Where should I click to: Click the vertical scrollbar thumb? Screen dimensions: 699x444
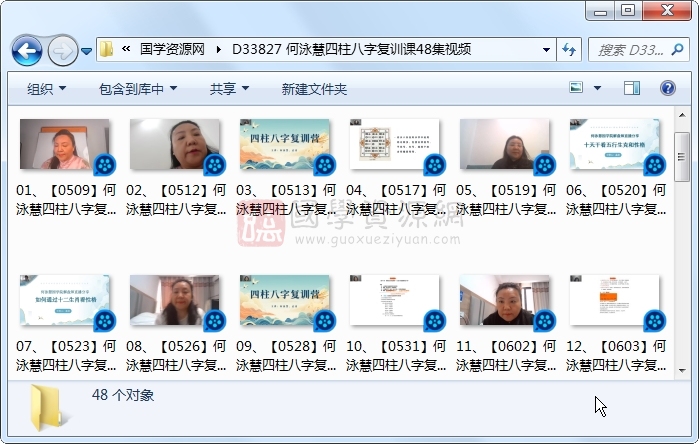pyautogui.click(x=682, y=157)
